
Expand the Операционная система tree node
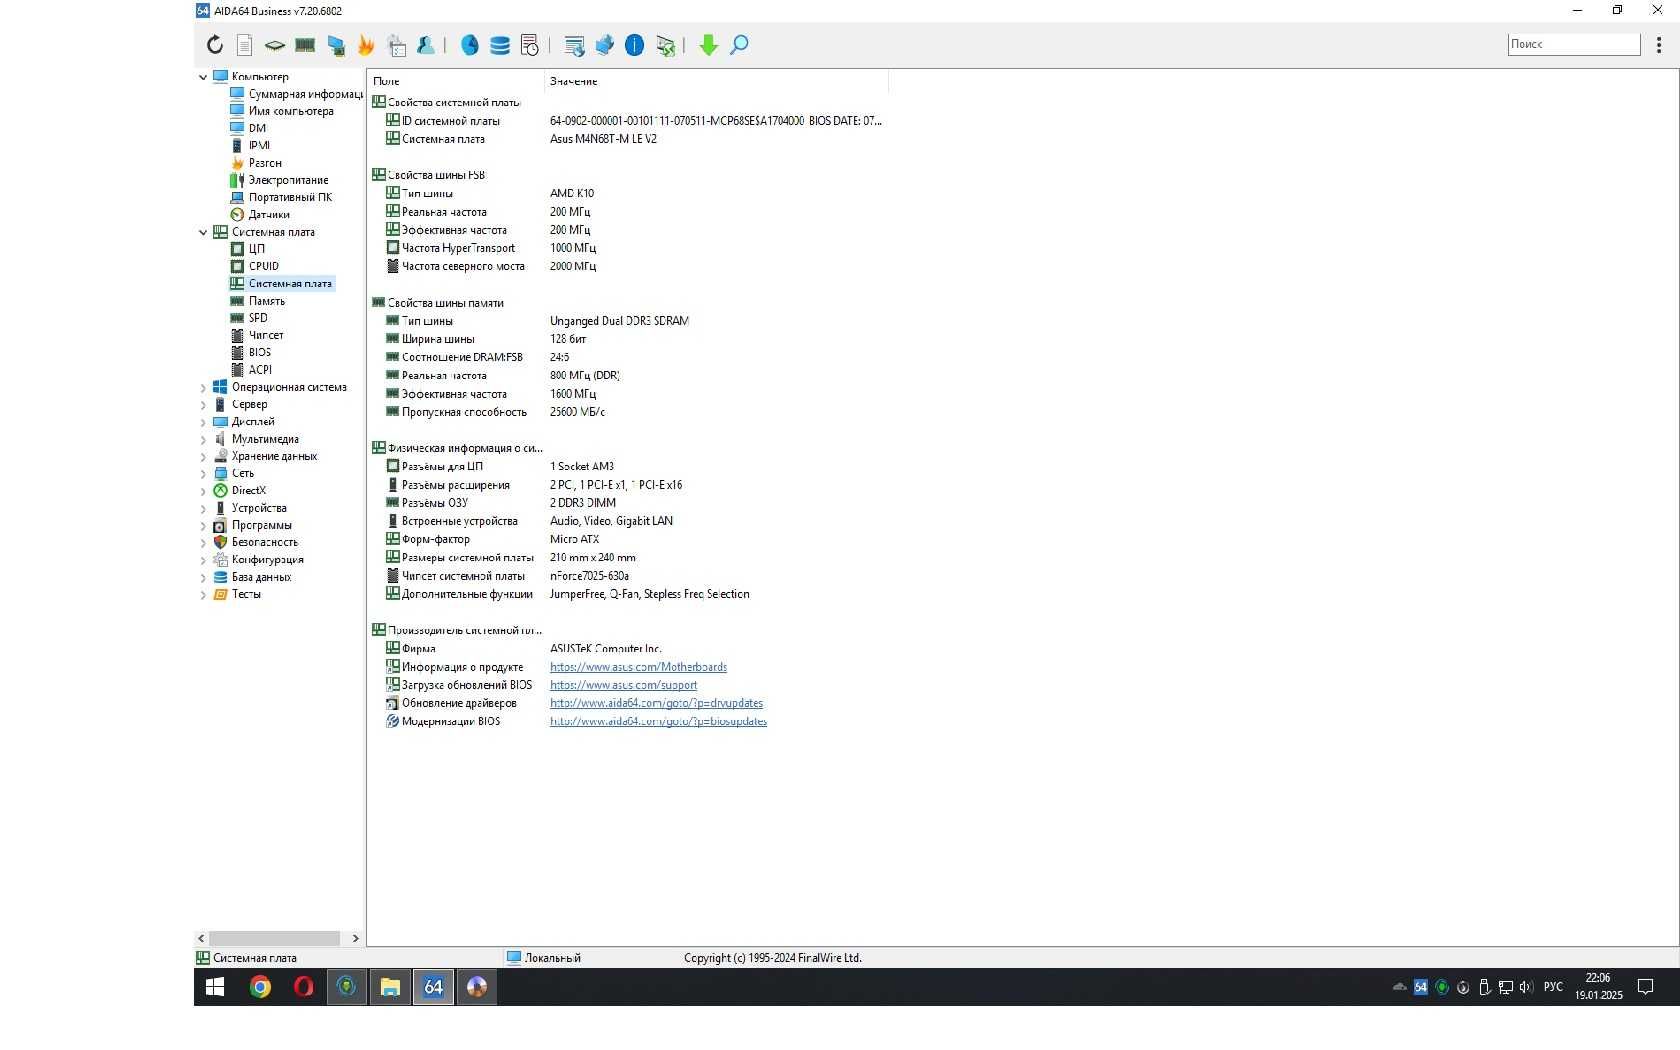[203, 388]
